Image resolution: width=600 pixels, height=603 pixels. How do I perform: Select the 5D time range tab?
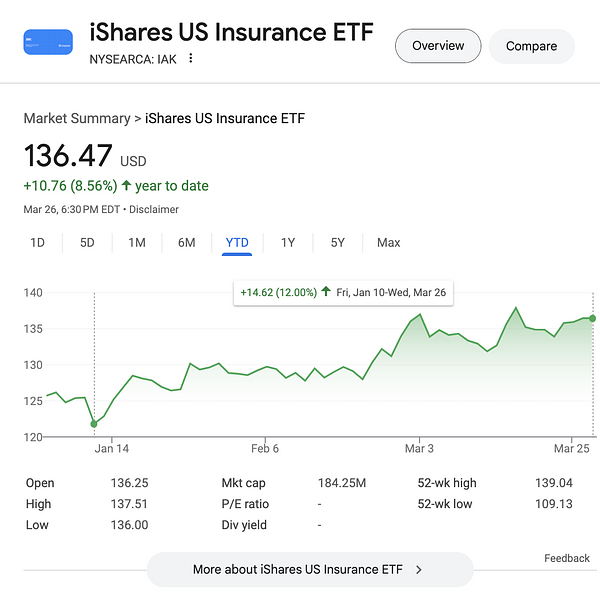pos(87,243)
